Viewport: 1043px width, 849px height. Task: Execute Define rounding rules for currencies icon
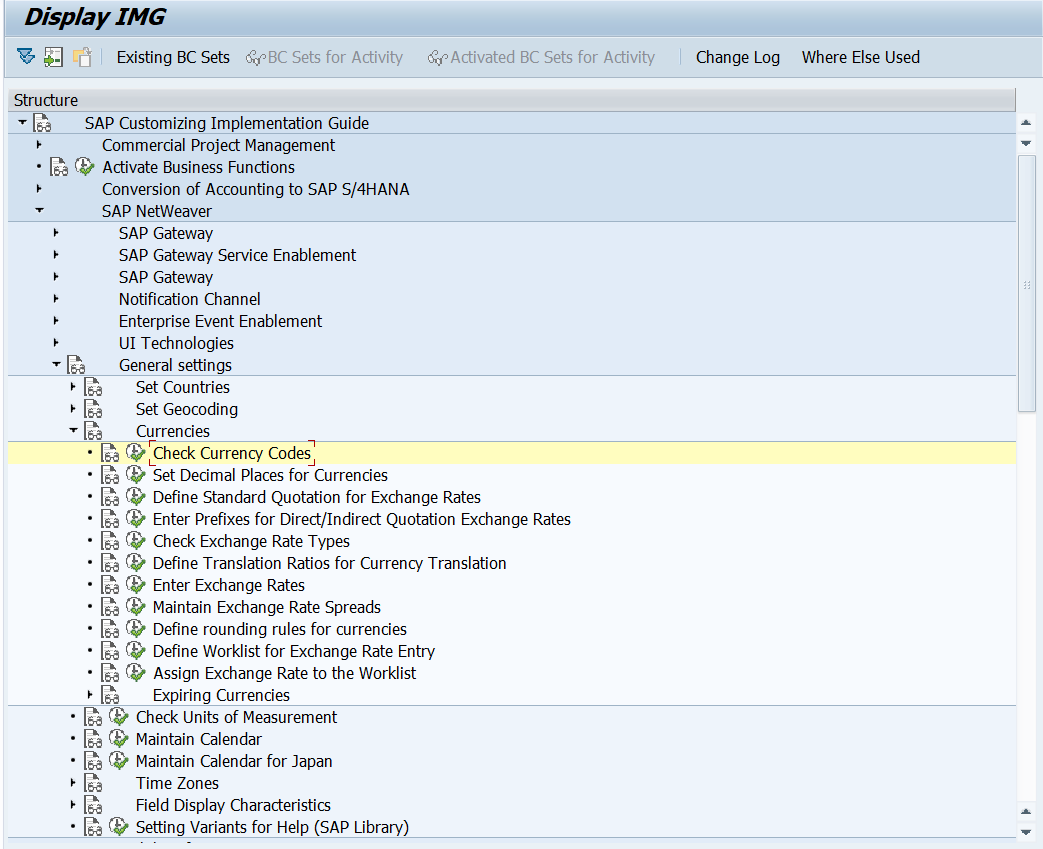(136, 628)
